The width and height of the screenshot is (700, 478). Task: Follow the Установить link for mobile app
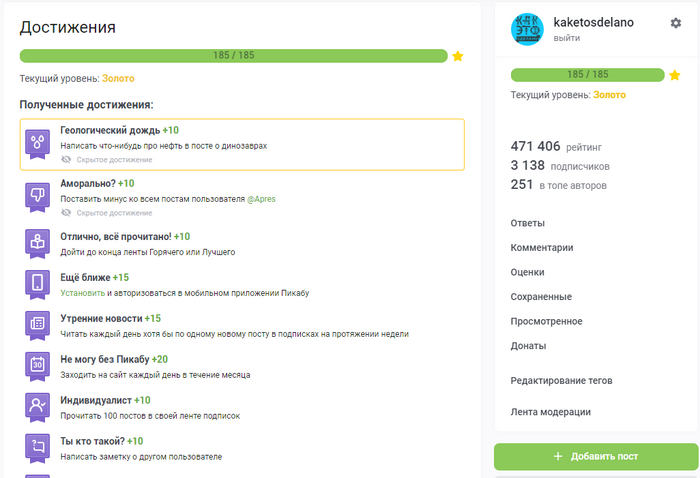(x=82, y=293)
